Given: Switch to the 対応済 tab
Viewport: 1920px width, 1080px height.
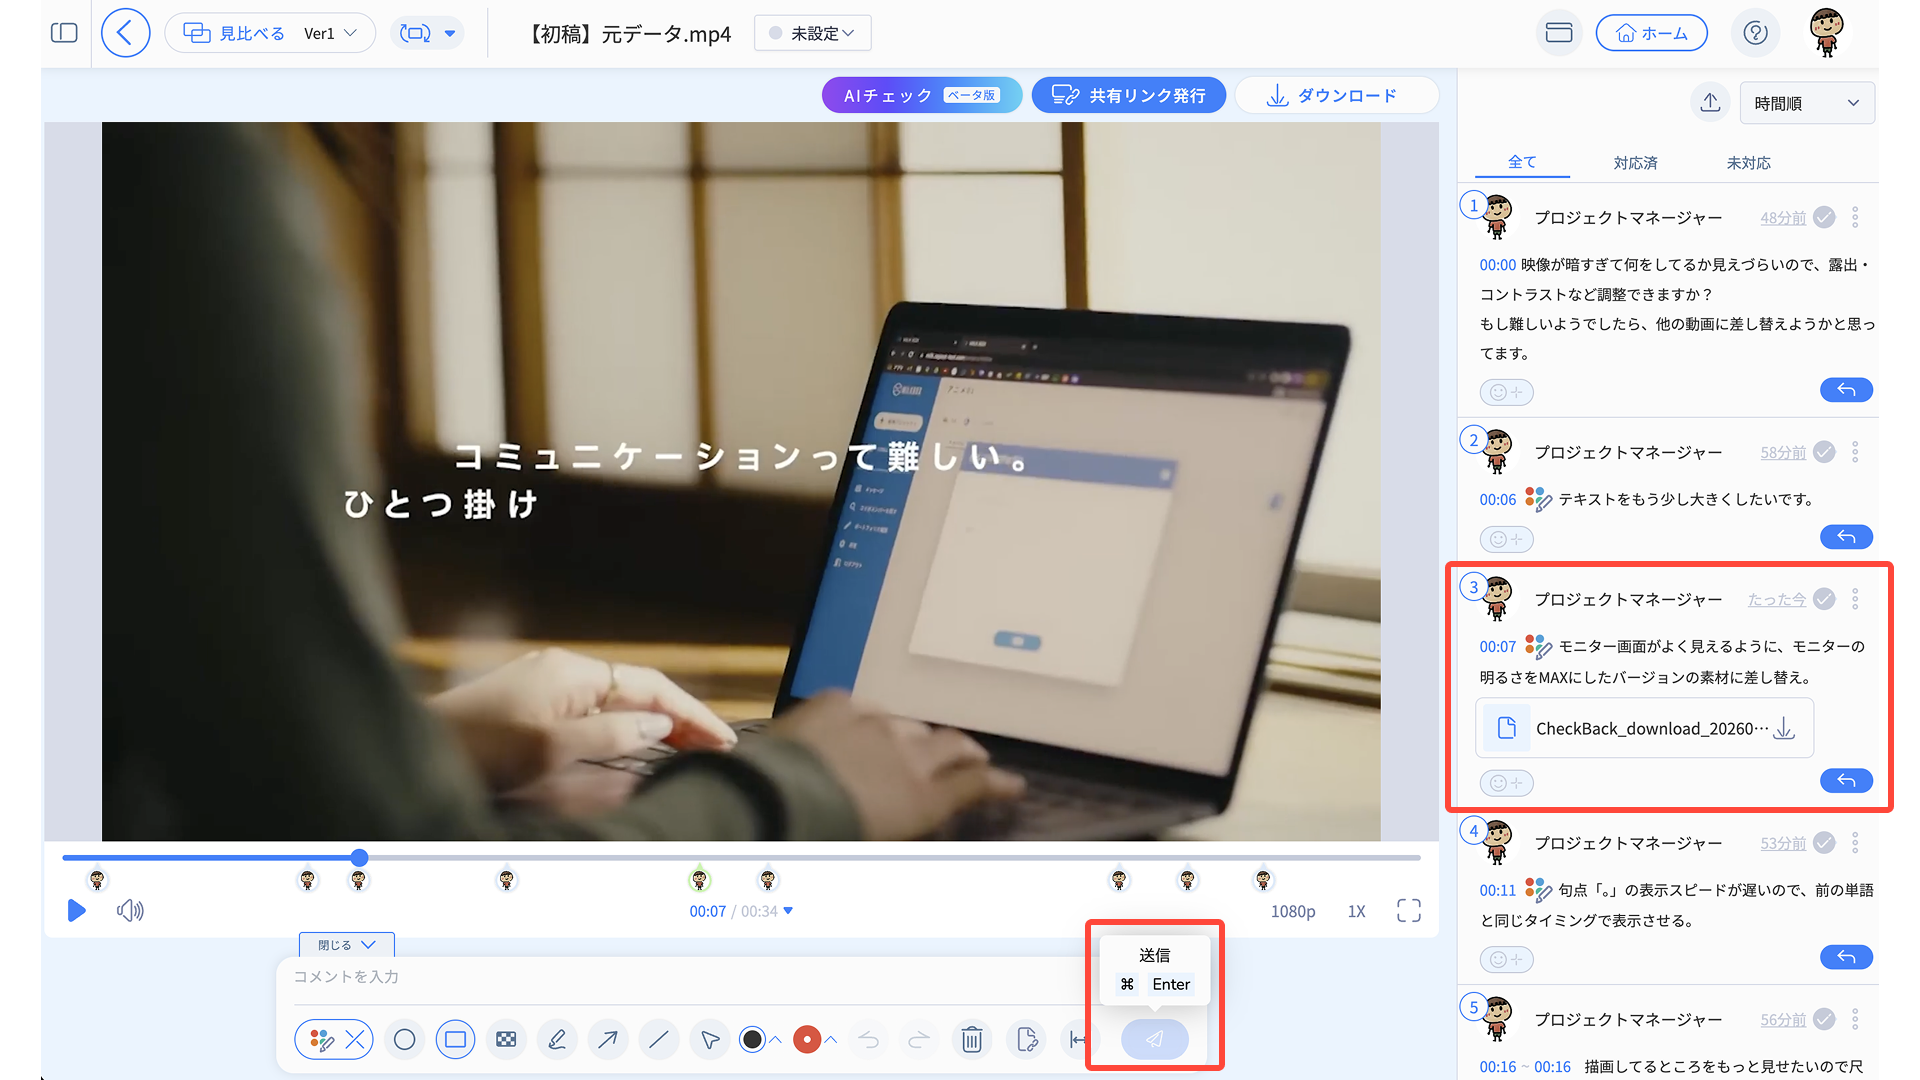Looking at the screenshot, I should [x=1635, y=163].
